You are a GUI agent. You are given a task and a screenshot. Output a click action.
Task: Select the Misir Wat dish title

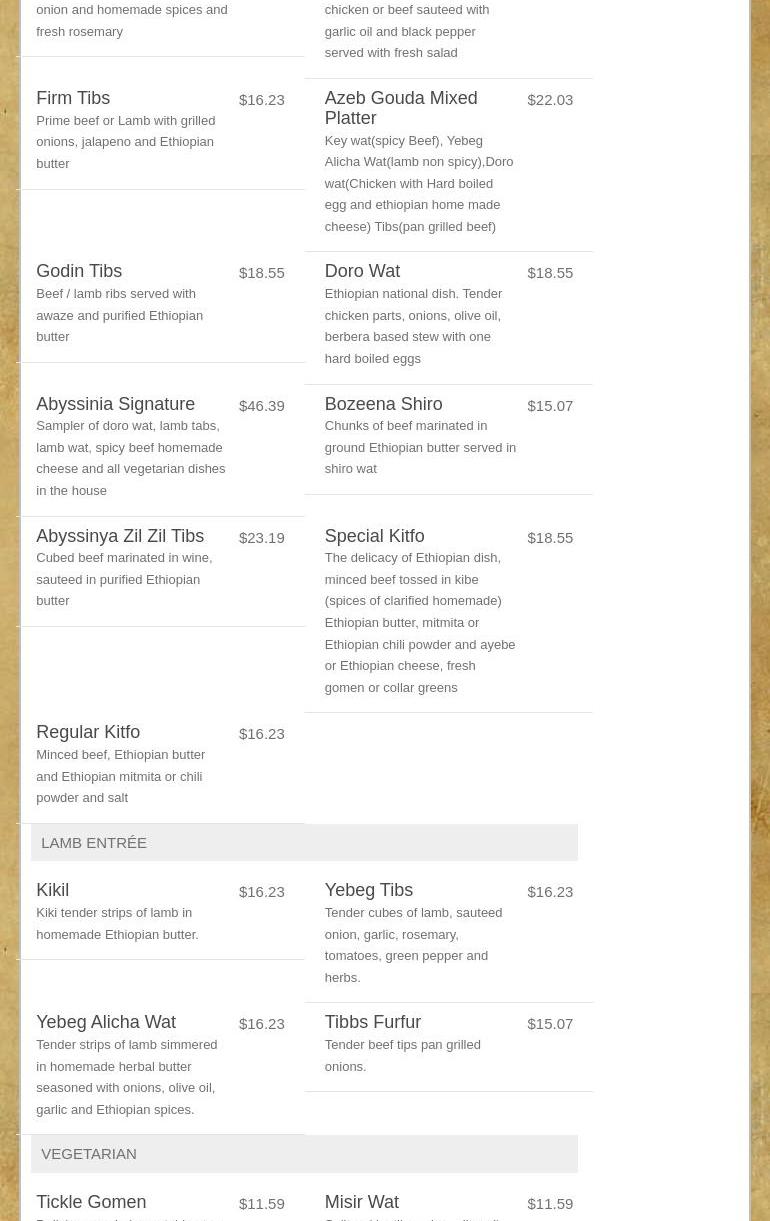pyautogui.click(x=361, y=1202)
